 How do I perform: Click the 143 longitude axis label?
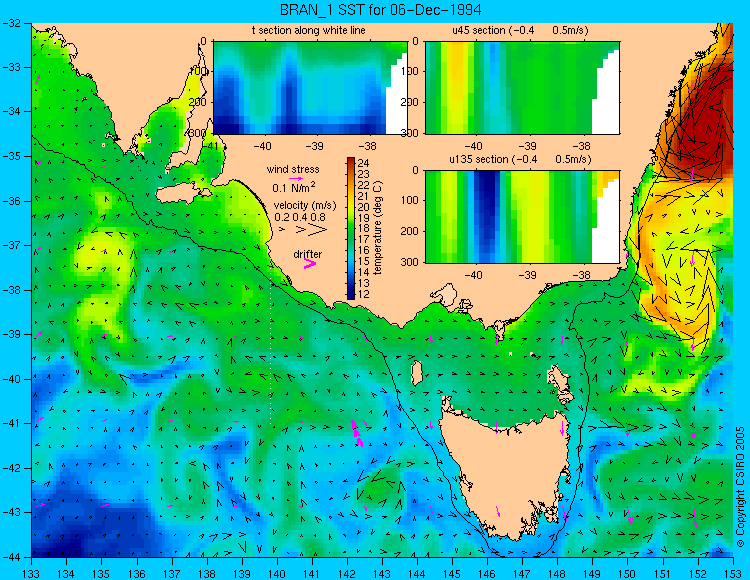click(x=382, y=574)
